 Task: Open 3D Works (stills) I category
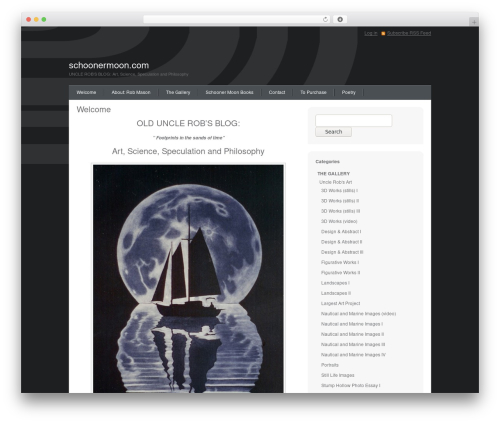pos(339,191)
